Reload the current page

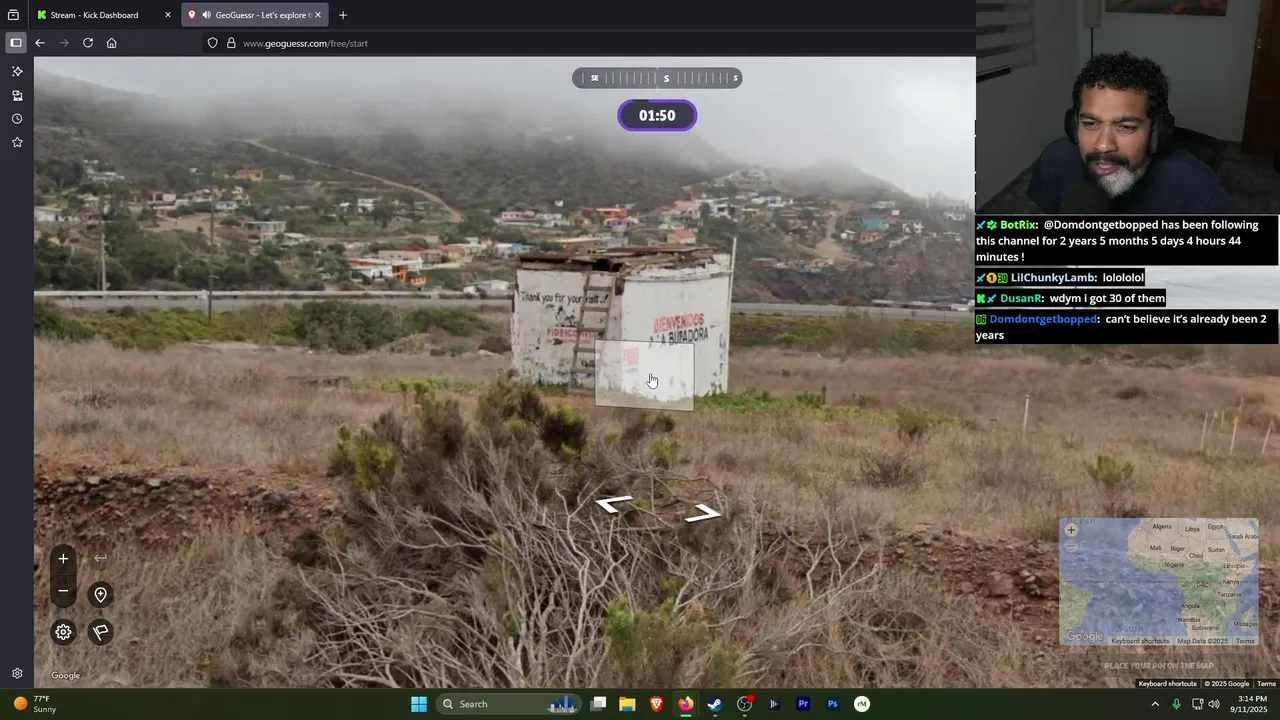coord(88,43)
